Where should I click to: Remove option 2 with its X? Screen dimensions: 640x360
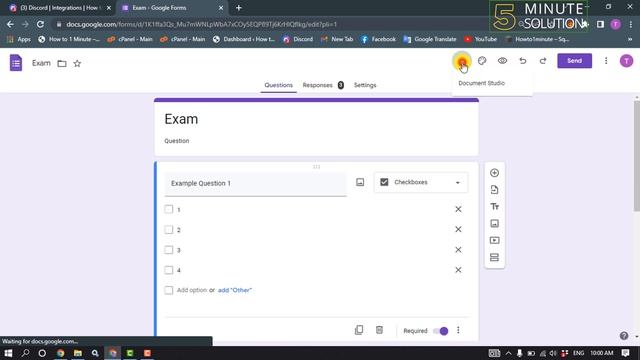458,229
